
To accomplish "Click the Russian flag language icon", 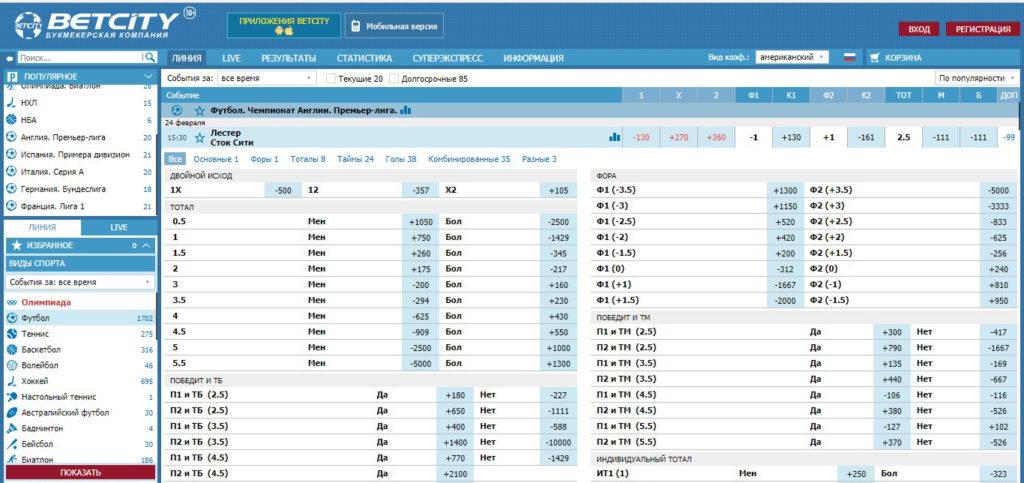I will tap(849, 58).
